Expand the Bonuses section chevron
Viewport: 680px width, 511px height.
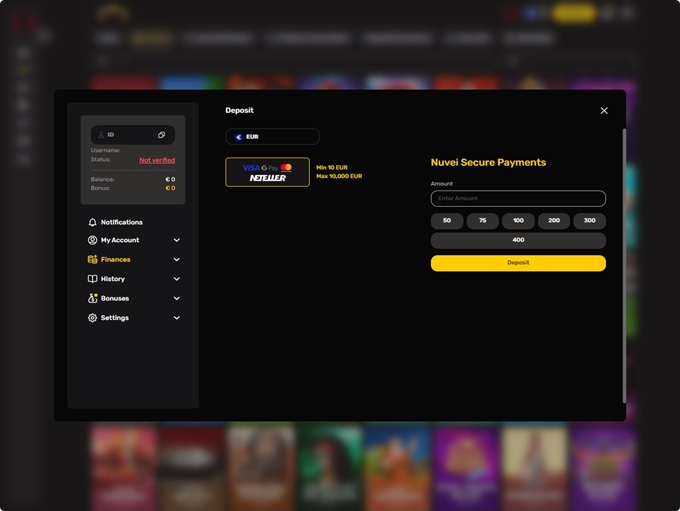pyautogui.click(x=177, y=298)
